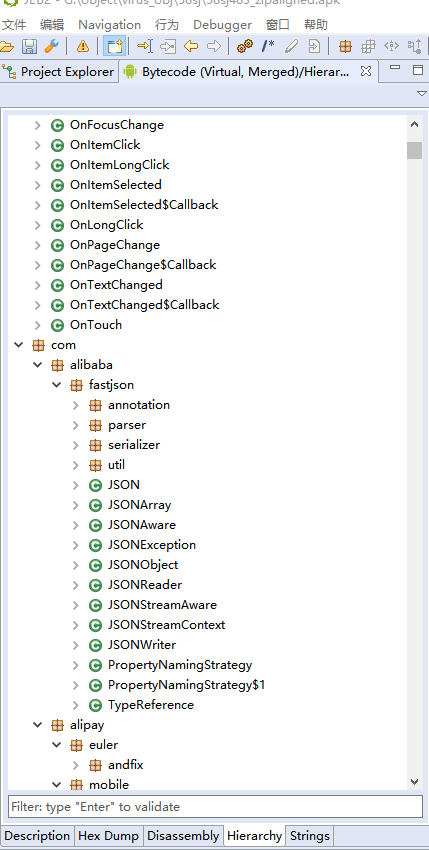Click the cross-references arrows icon
Viewport: 429px width, 850px height.
coord(392,47)
